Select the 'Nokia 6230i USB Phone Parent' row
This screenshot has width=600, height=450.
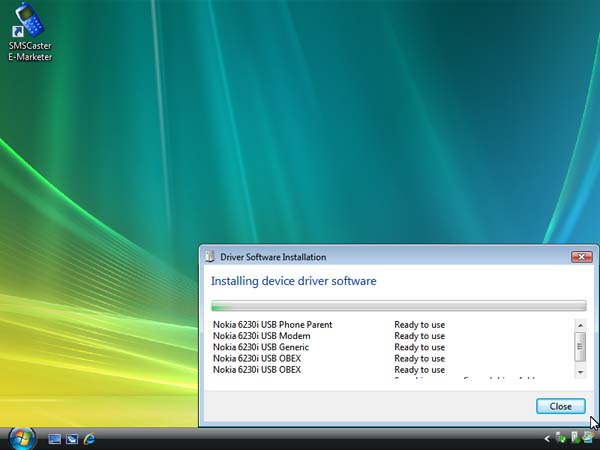click(272, 324)
